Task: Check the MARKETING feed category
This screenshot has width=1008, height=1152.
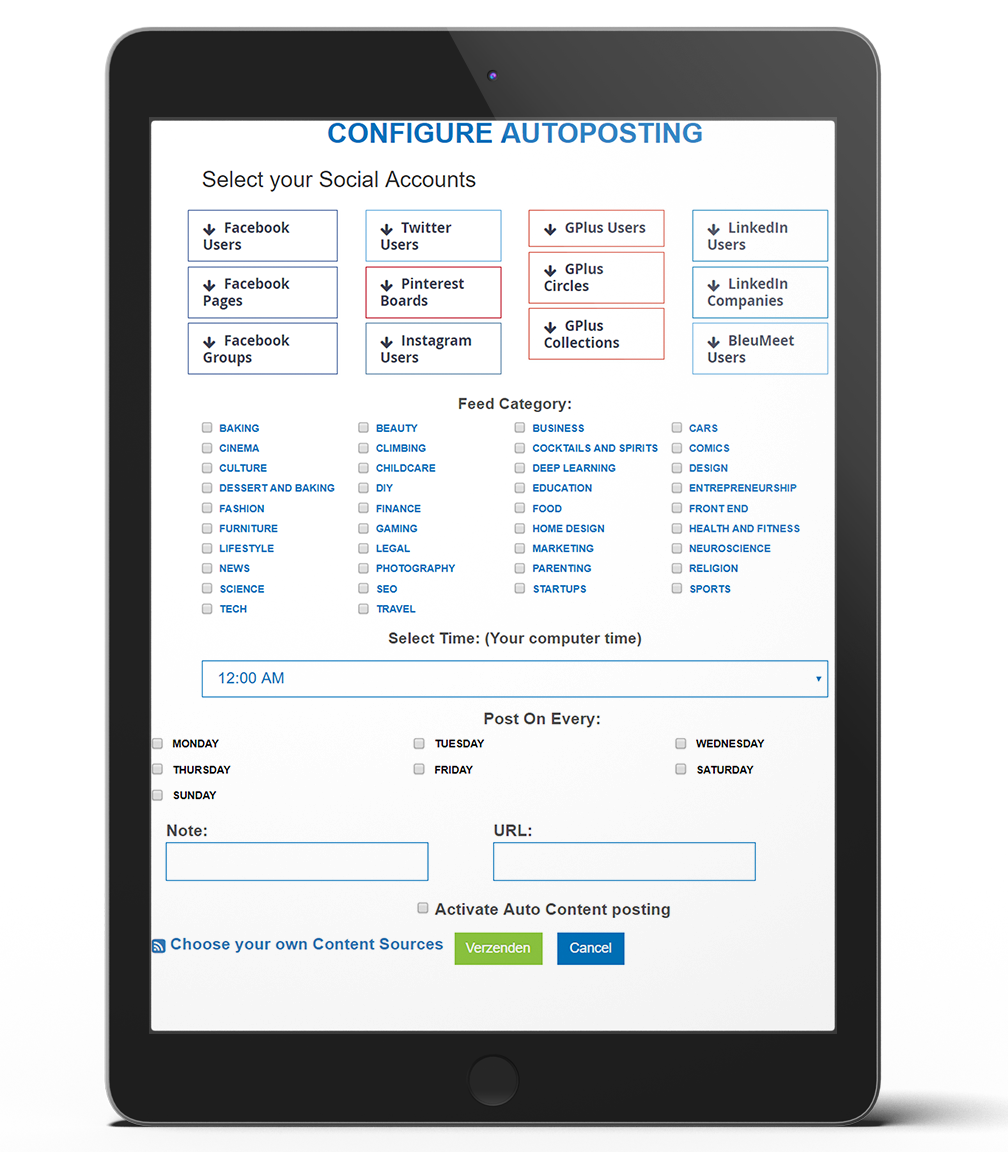Action: 520,548
